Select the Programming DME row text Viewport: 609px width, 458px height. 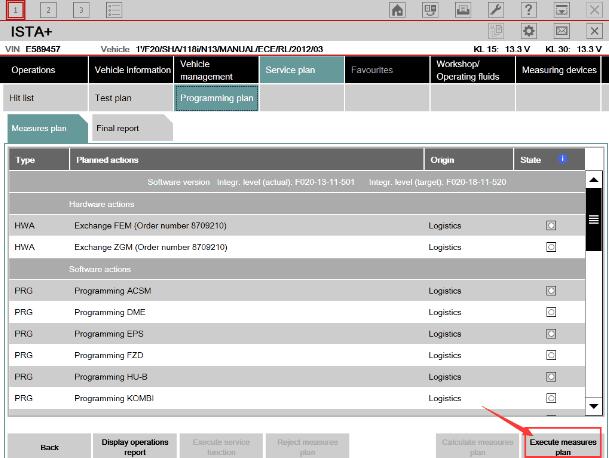110,312
